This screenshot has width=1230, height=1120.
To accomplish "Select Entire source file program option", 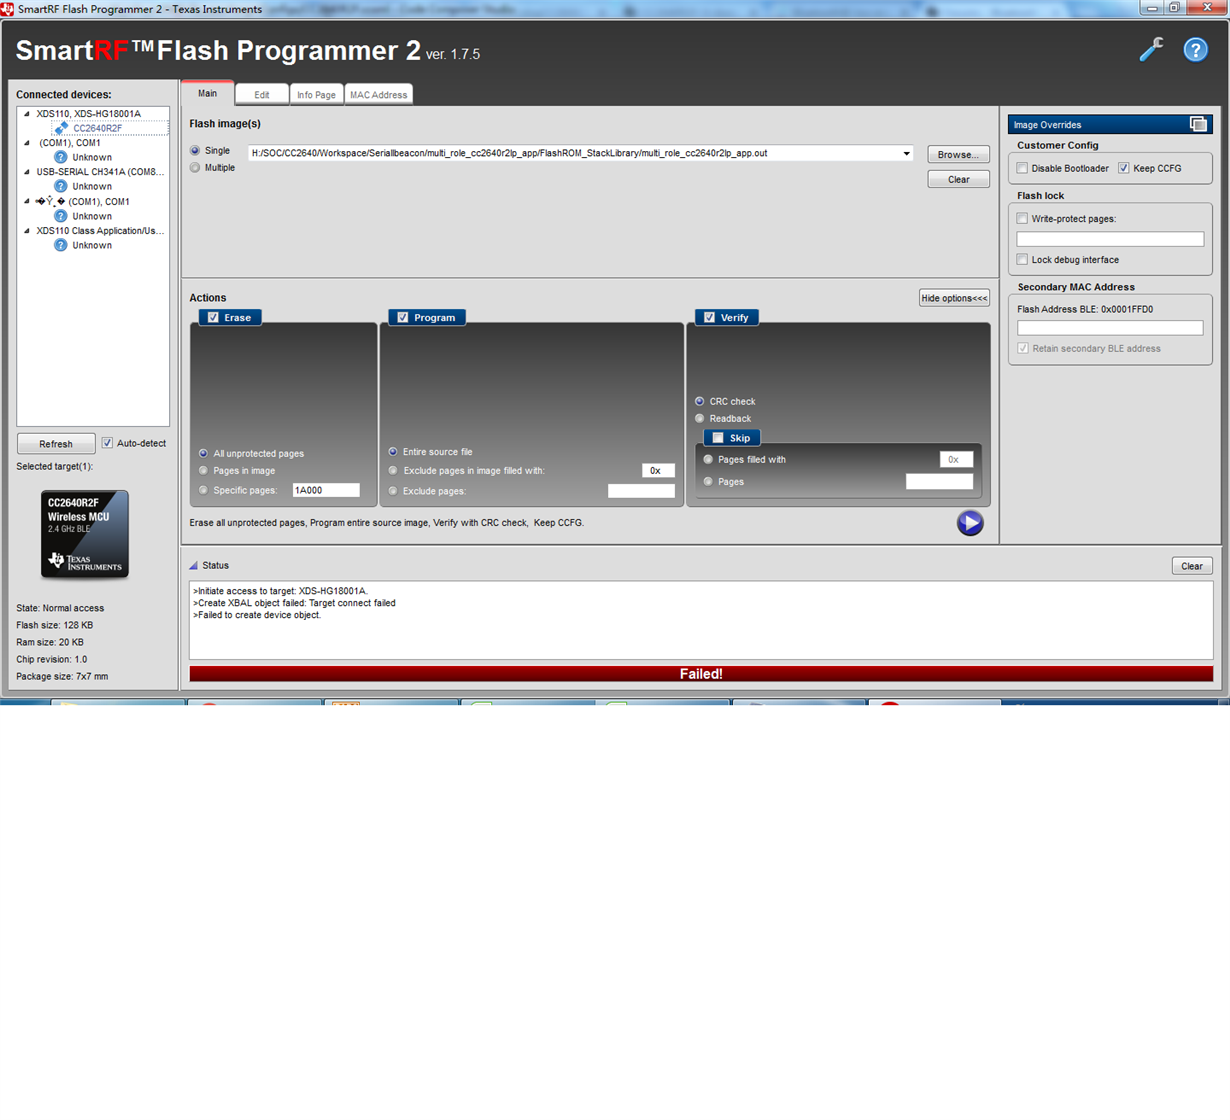I will pos(393,452).
